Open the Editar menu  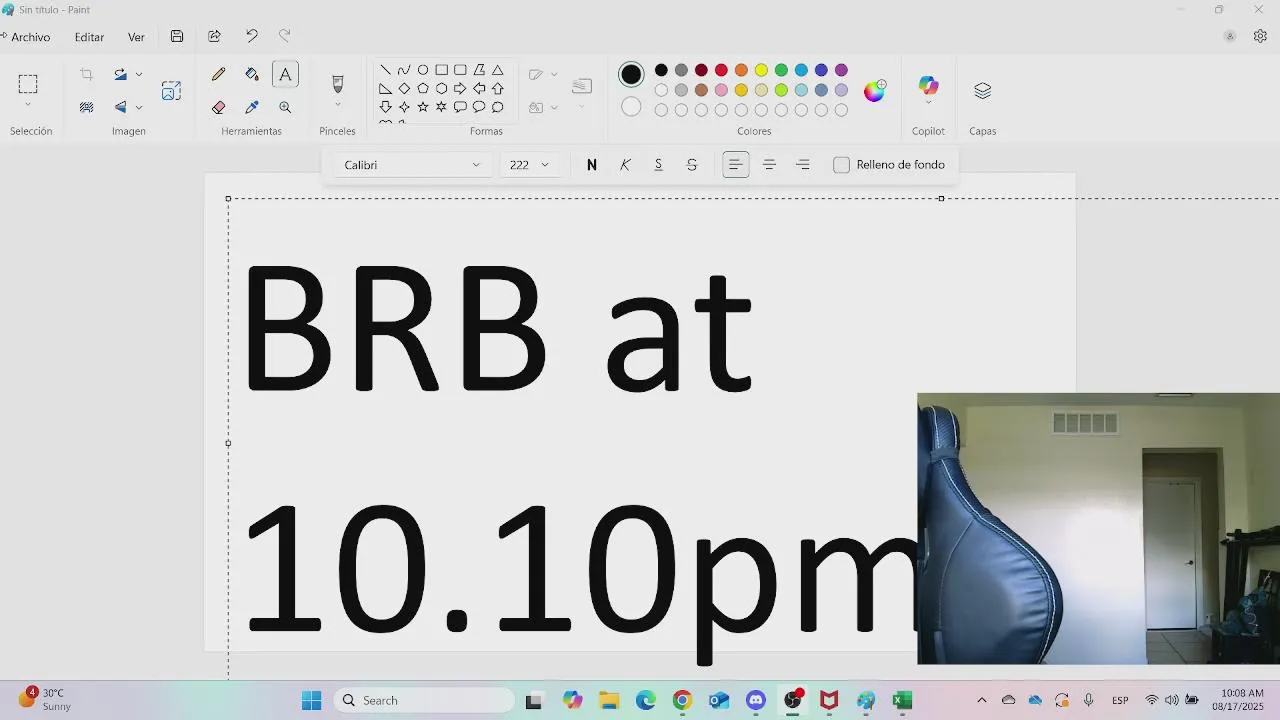tap(89, 37)
